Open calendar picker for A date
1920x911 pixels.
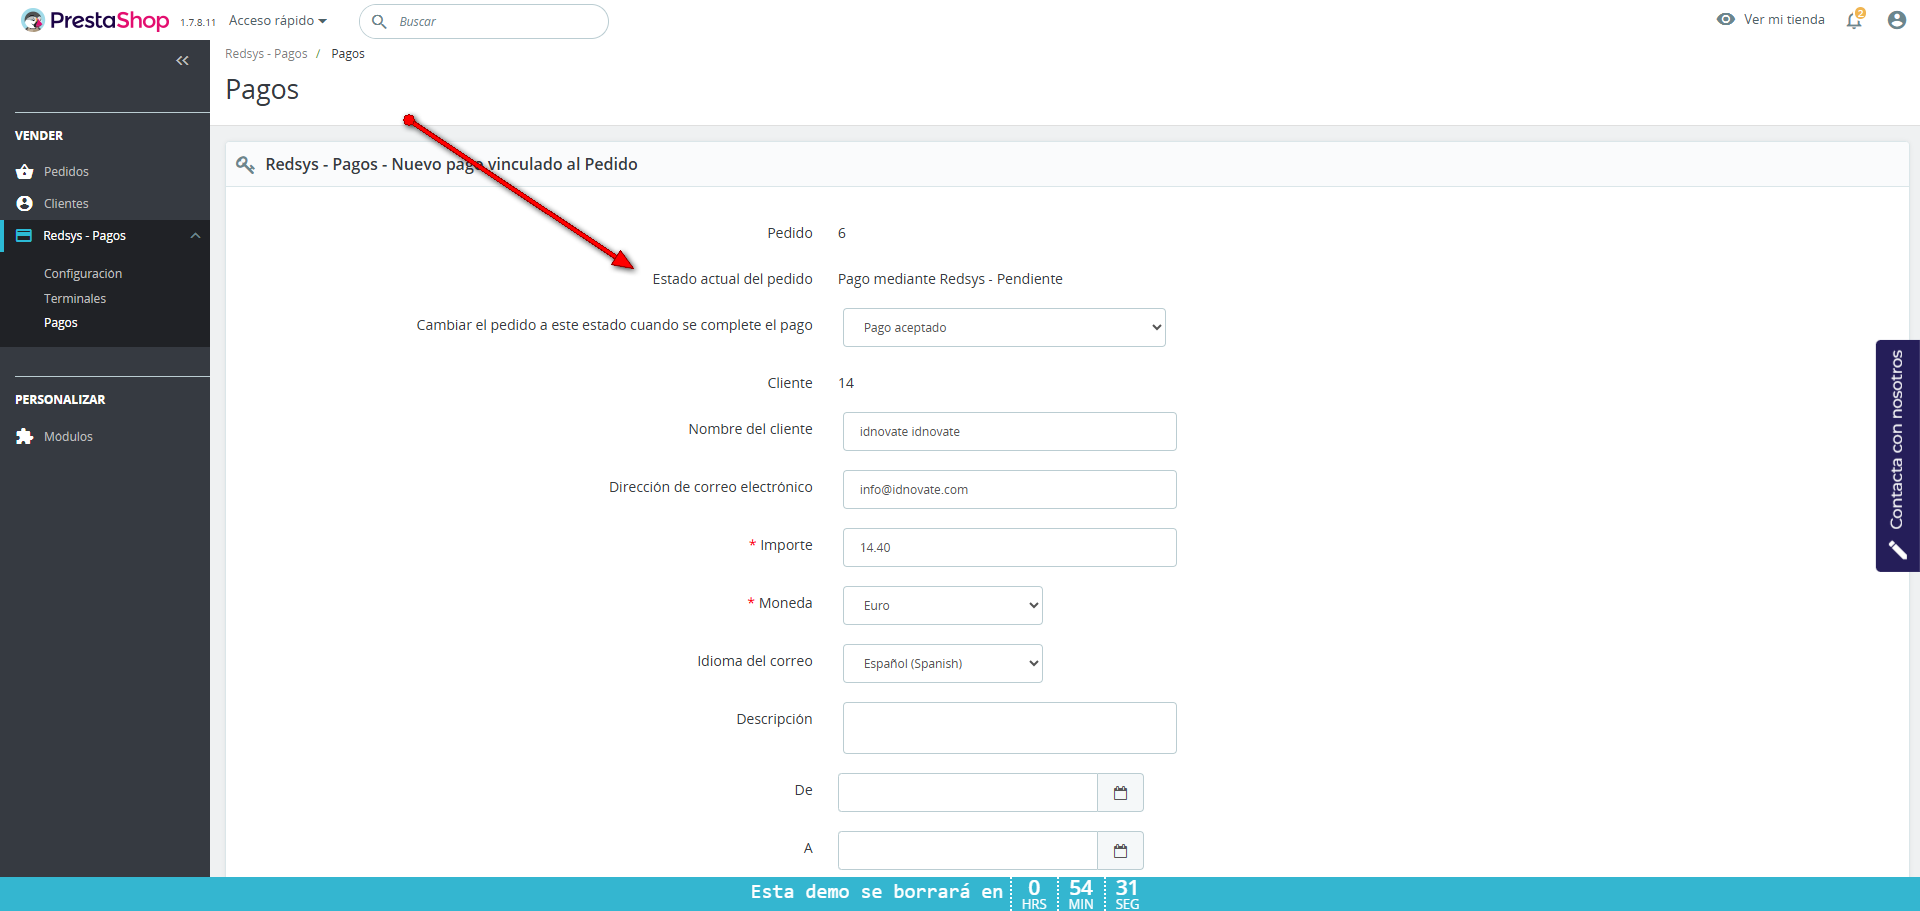click(x=1120, y=851)
